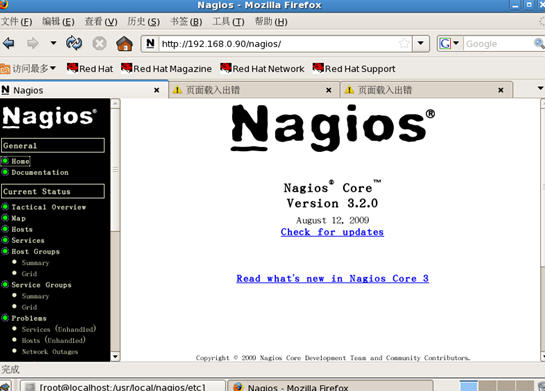This screenshot has height=391, width=545.
Task: Close the first 页面载入出错 tab
Action: tap(328, 90)
